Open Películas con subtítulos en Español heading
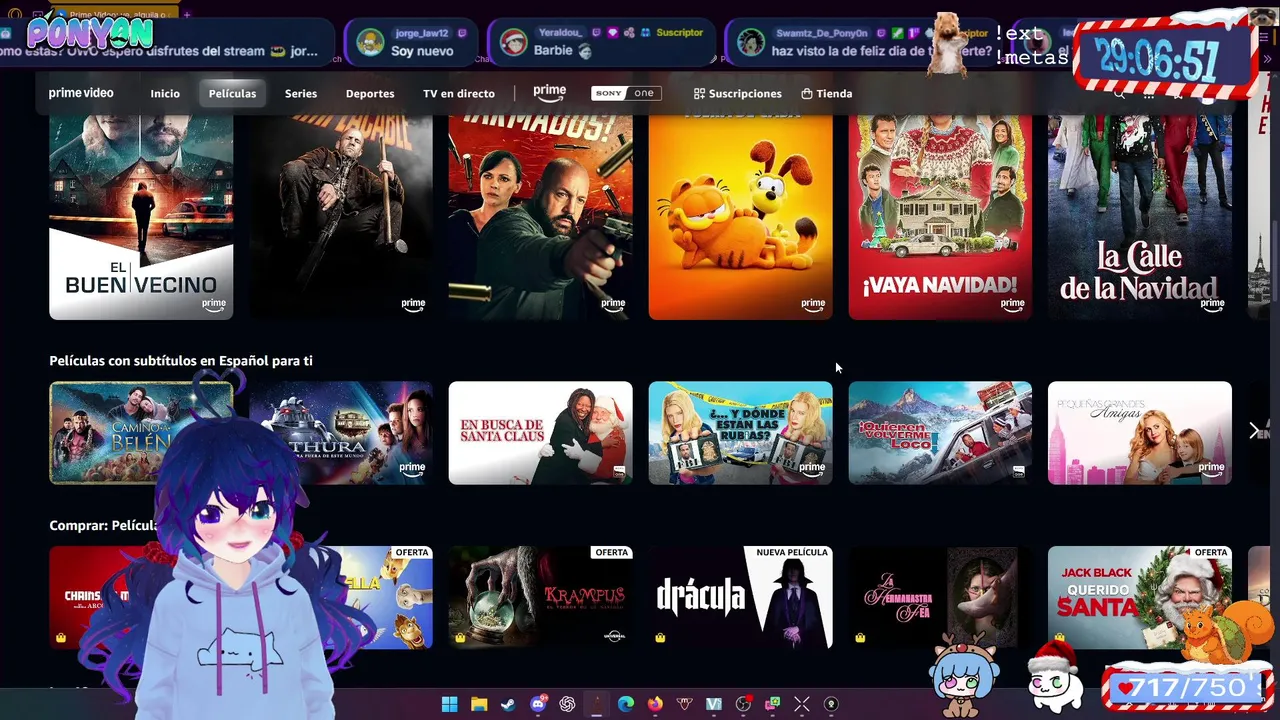This screenshot has width=1280, height=720. tap(181, 360)
